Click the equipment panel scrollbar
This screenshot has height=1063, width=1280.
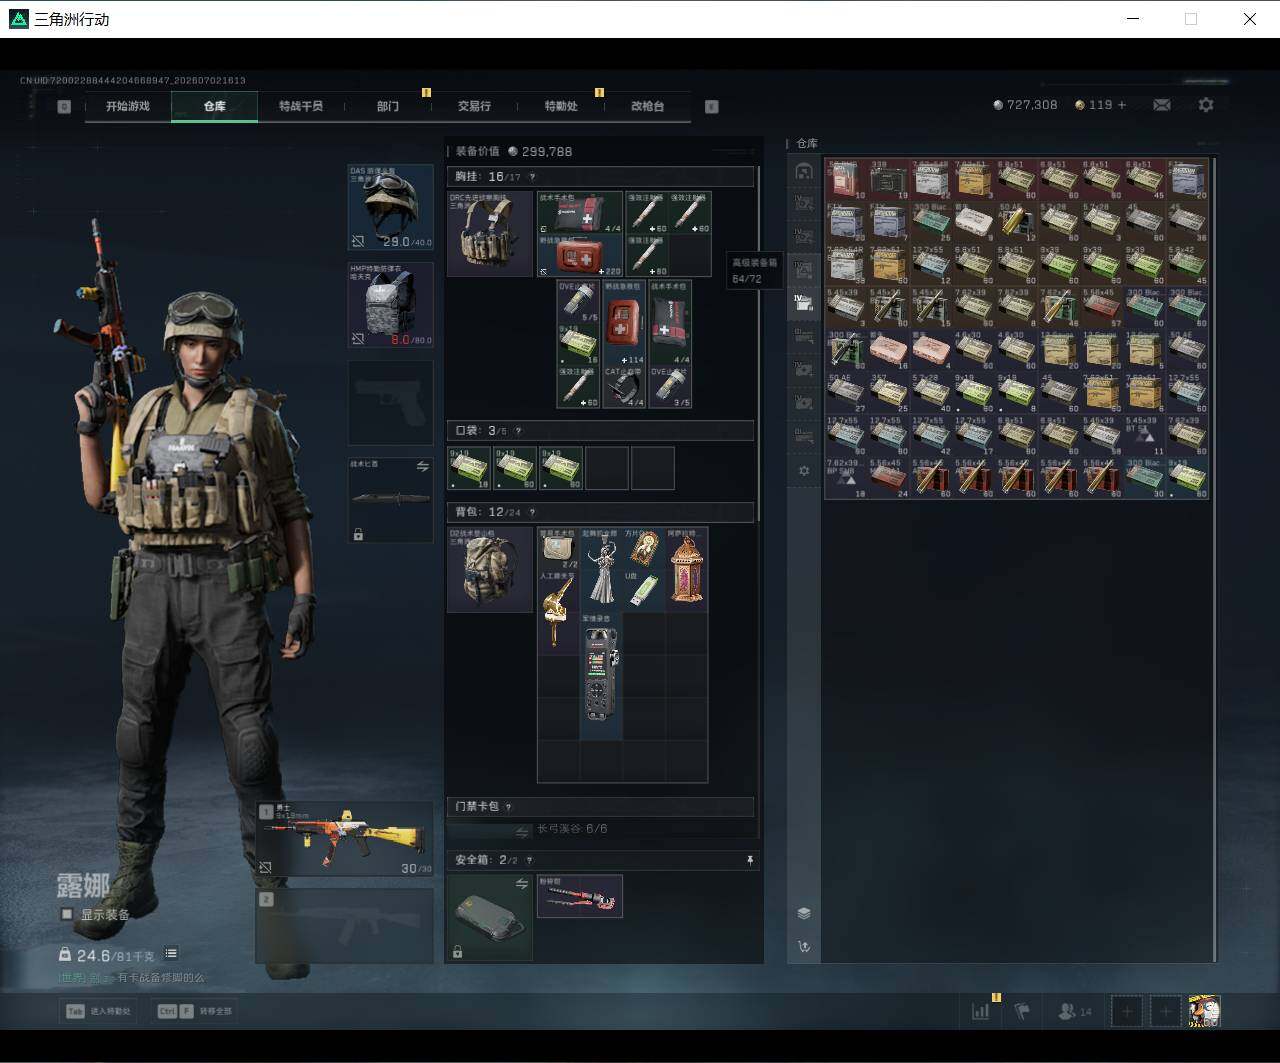click(759, 345)
